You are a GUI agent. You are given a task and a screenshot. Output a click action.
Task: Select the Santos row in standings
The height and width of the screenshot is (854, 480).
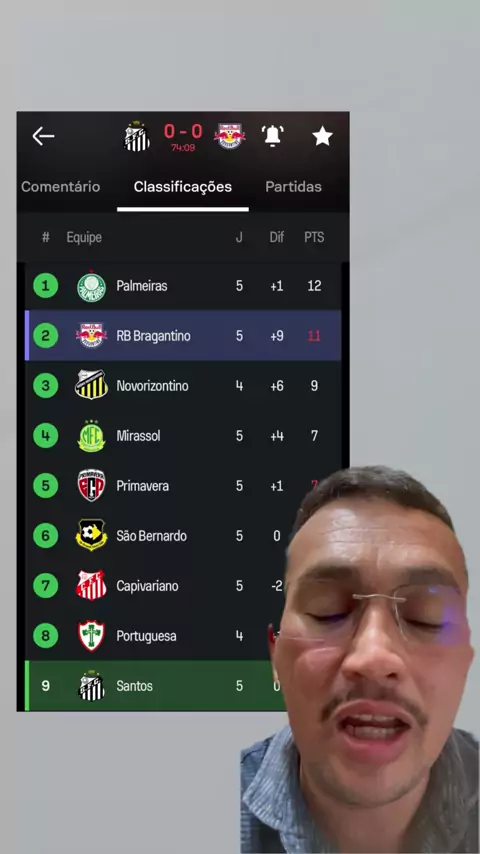[x=183, y=686]
